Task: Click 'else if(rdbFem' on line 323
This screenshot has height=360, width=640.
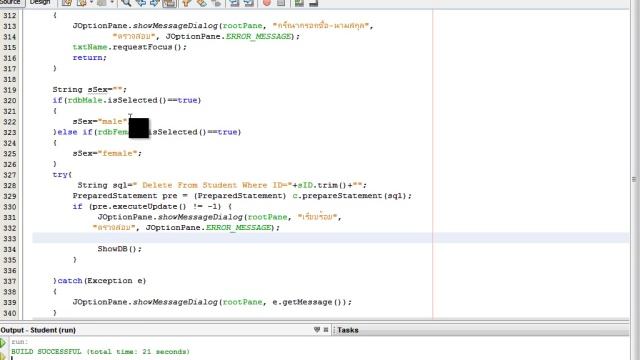Action: tap(93, 132)
